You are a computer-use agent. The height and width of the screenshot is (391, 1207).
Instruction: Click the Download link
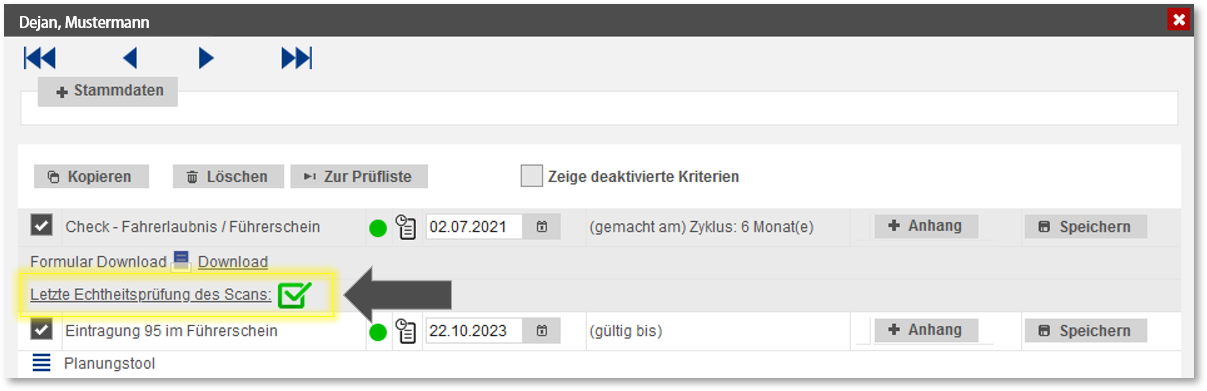[x=233, y=262]
